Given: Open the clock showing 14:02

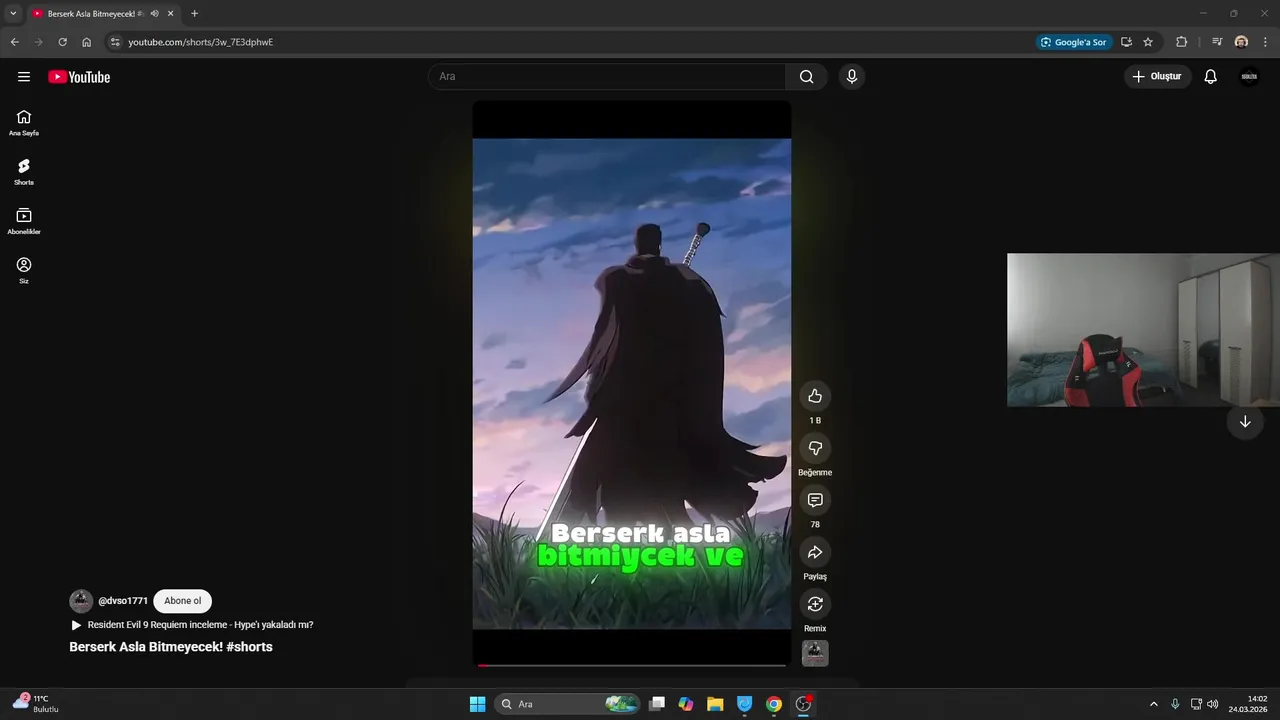Looking at the screenshot, I should 1249,704.
